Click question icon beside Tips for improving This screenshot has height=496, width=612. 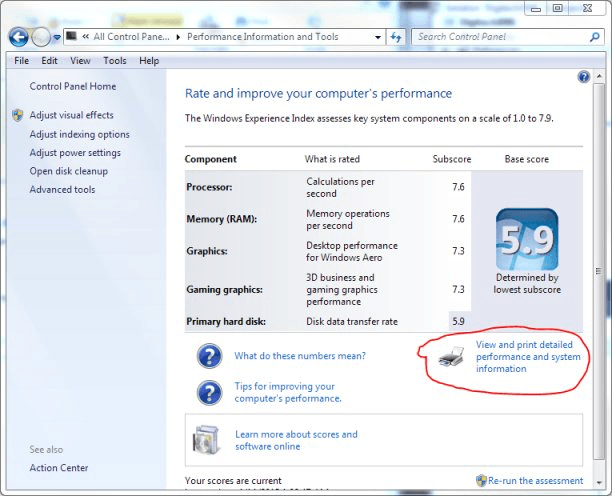pyautogui.click(x=210, y=393)
